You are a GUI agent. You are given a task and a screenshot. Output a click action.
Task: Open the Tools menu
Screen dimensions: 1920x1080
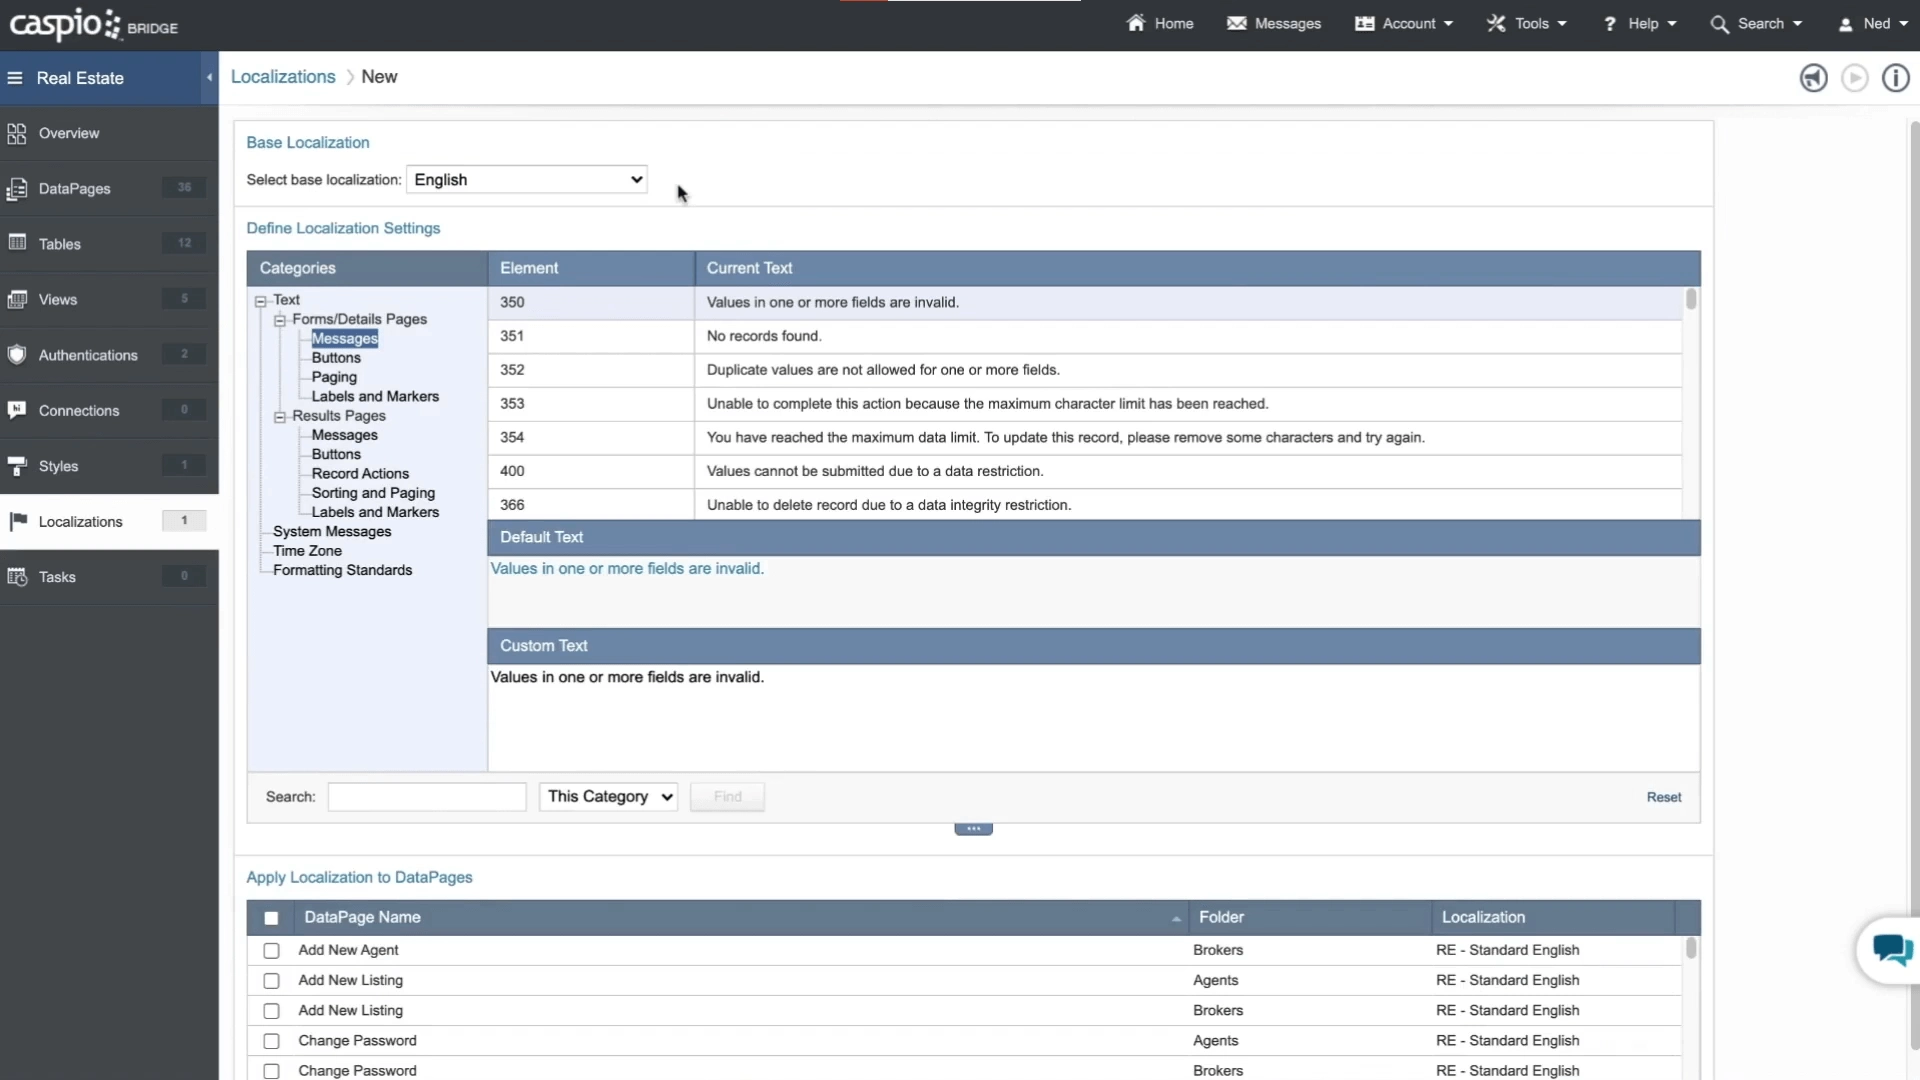point(1526,24)
